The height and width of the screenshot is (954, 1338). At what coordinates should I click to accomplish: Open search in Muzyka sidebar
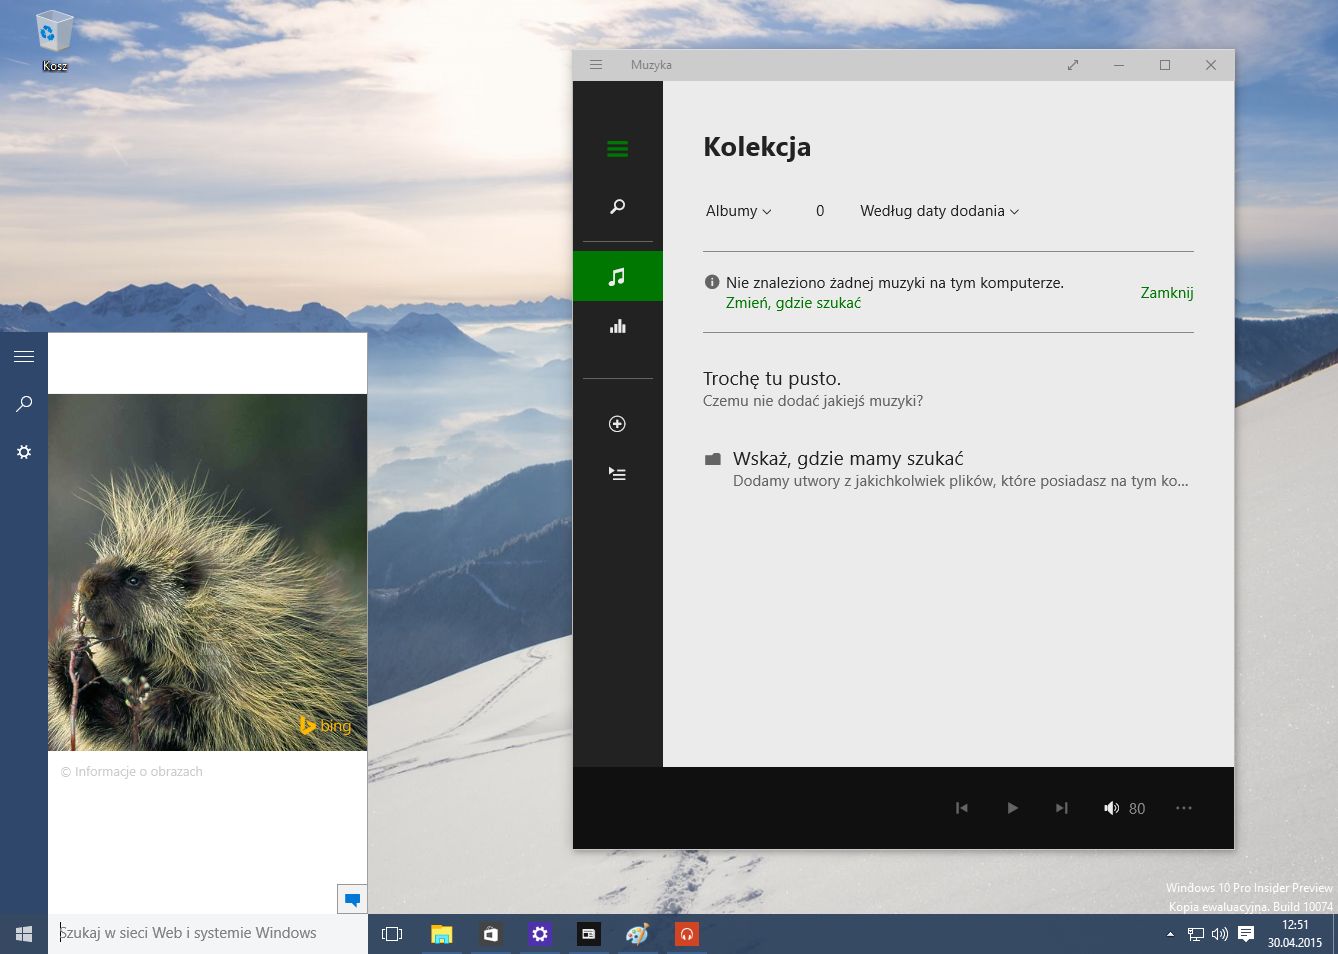pyautogui.click(x=617, y=206)
